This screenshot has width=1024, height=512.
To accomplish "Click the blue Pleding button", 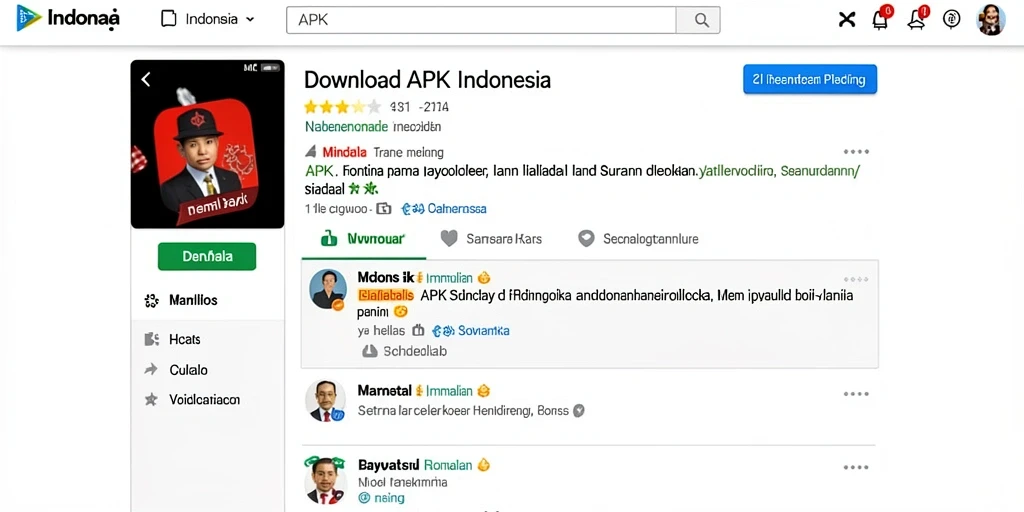I will click(x=810, y=80).
